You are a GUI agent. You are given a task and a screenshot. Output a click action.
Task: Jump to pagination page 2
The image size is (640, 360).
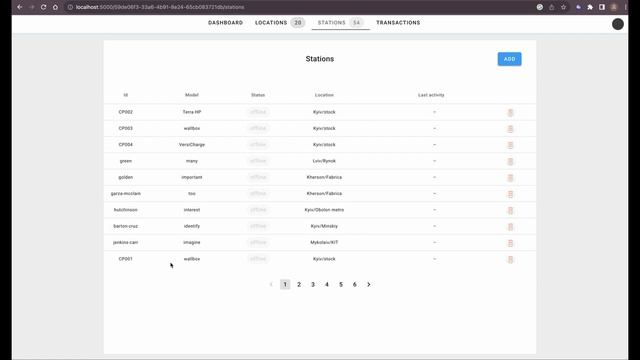[299, 284]
